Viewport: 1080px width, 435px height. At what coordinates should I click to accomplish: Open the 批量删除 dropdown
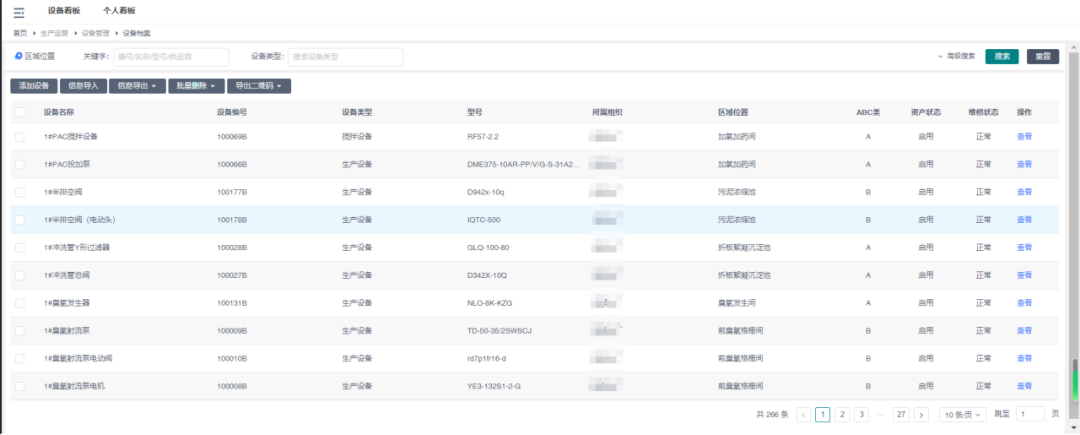195,86
